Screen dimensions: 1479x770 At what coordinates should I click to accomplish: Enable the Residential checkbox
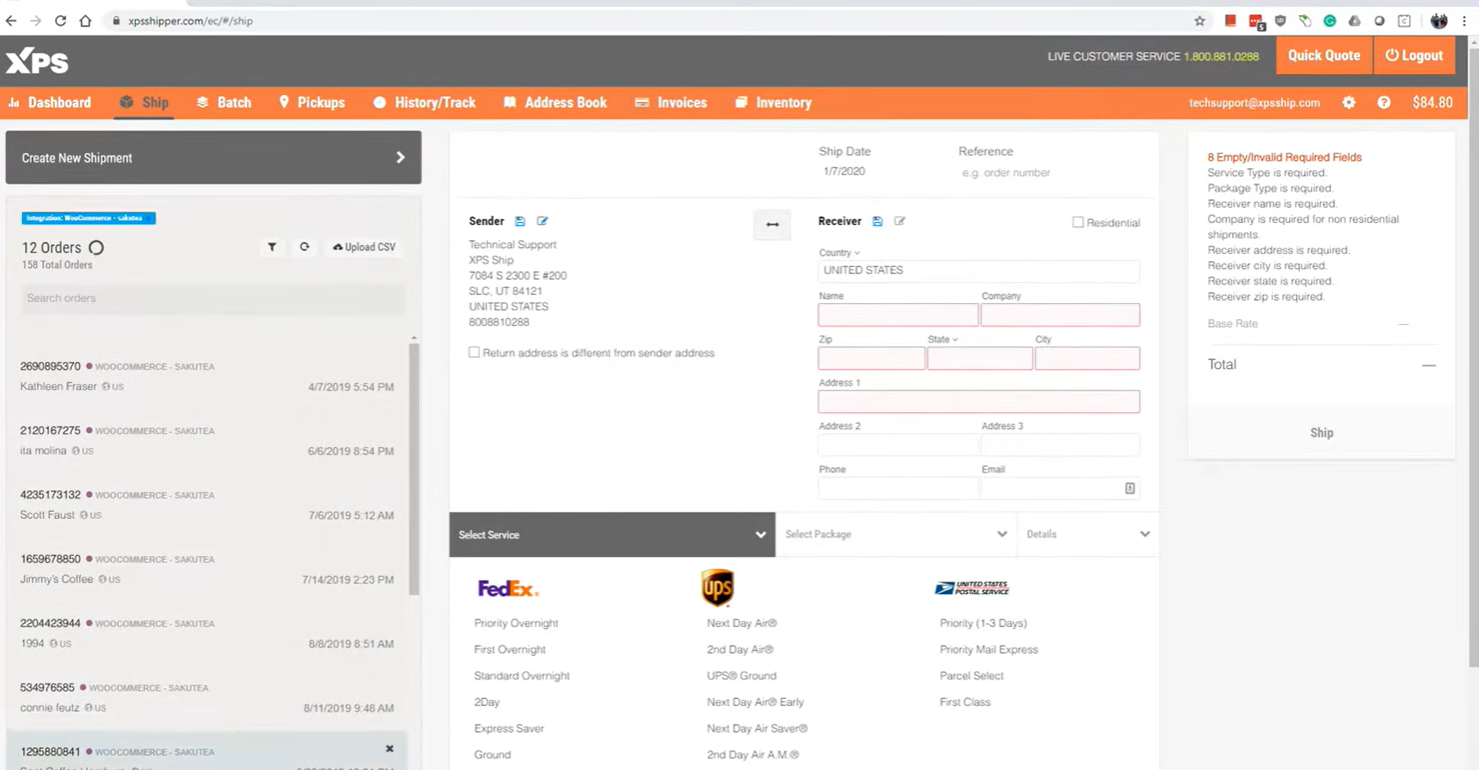point(1077,222)
